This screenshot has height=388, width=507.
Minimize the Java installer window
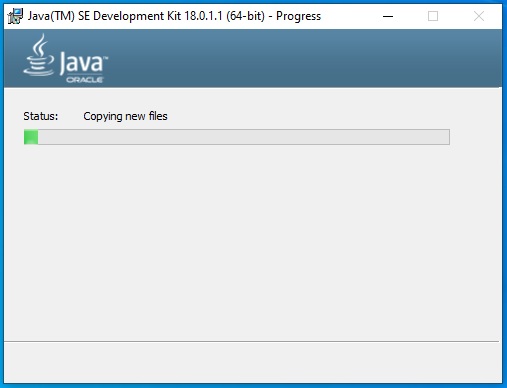point(388,16)
